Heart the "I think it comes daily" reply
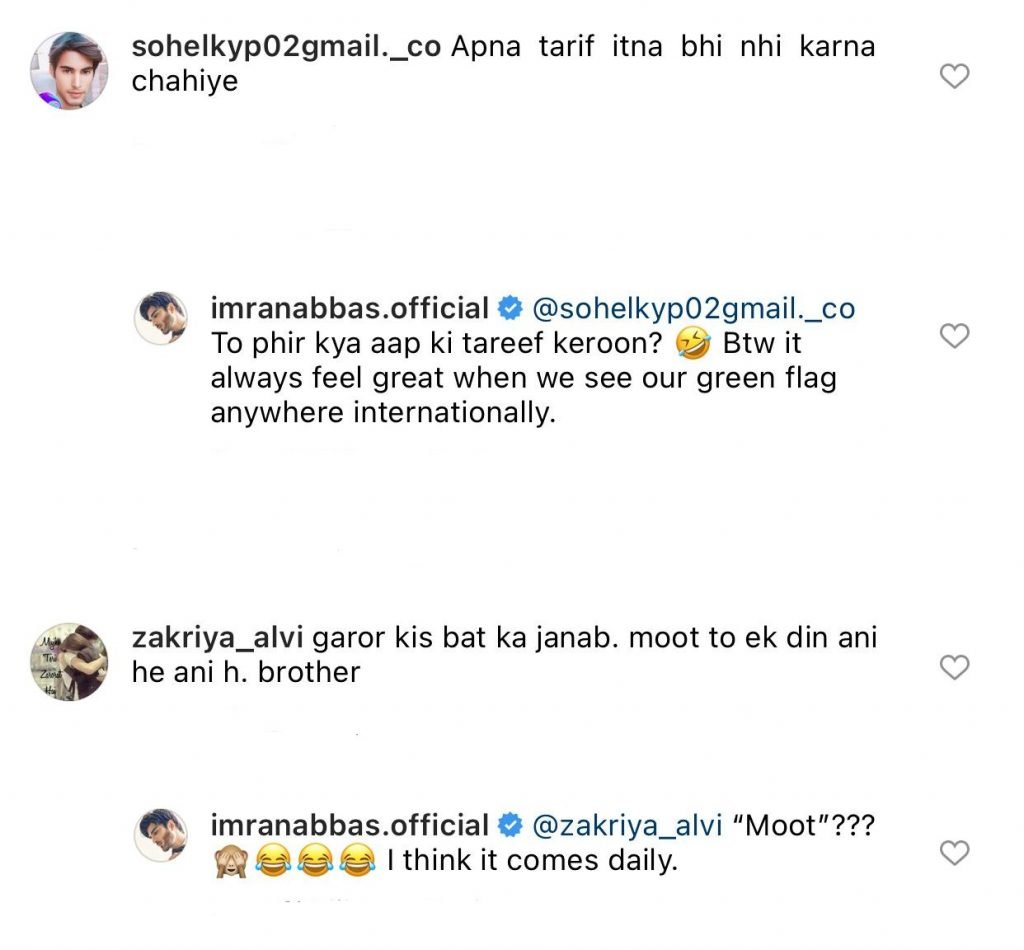The width and height of the screenshot is (1024, 950). (x=956, y=852)
